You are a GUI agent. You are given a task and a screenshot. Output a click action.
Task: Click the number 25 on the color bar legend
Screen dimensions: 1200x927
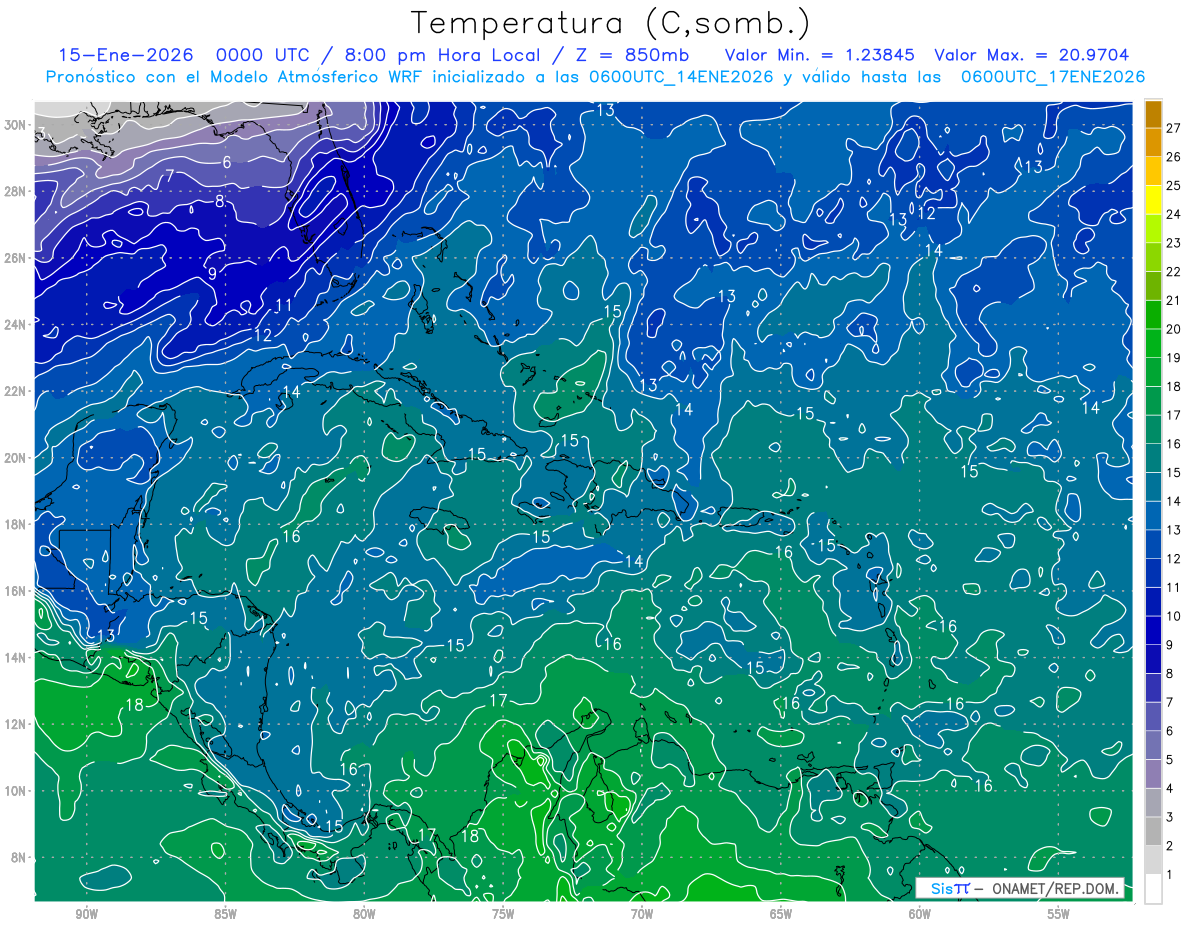(x=1173, y=185)
